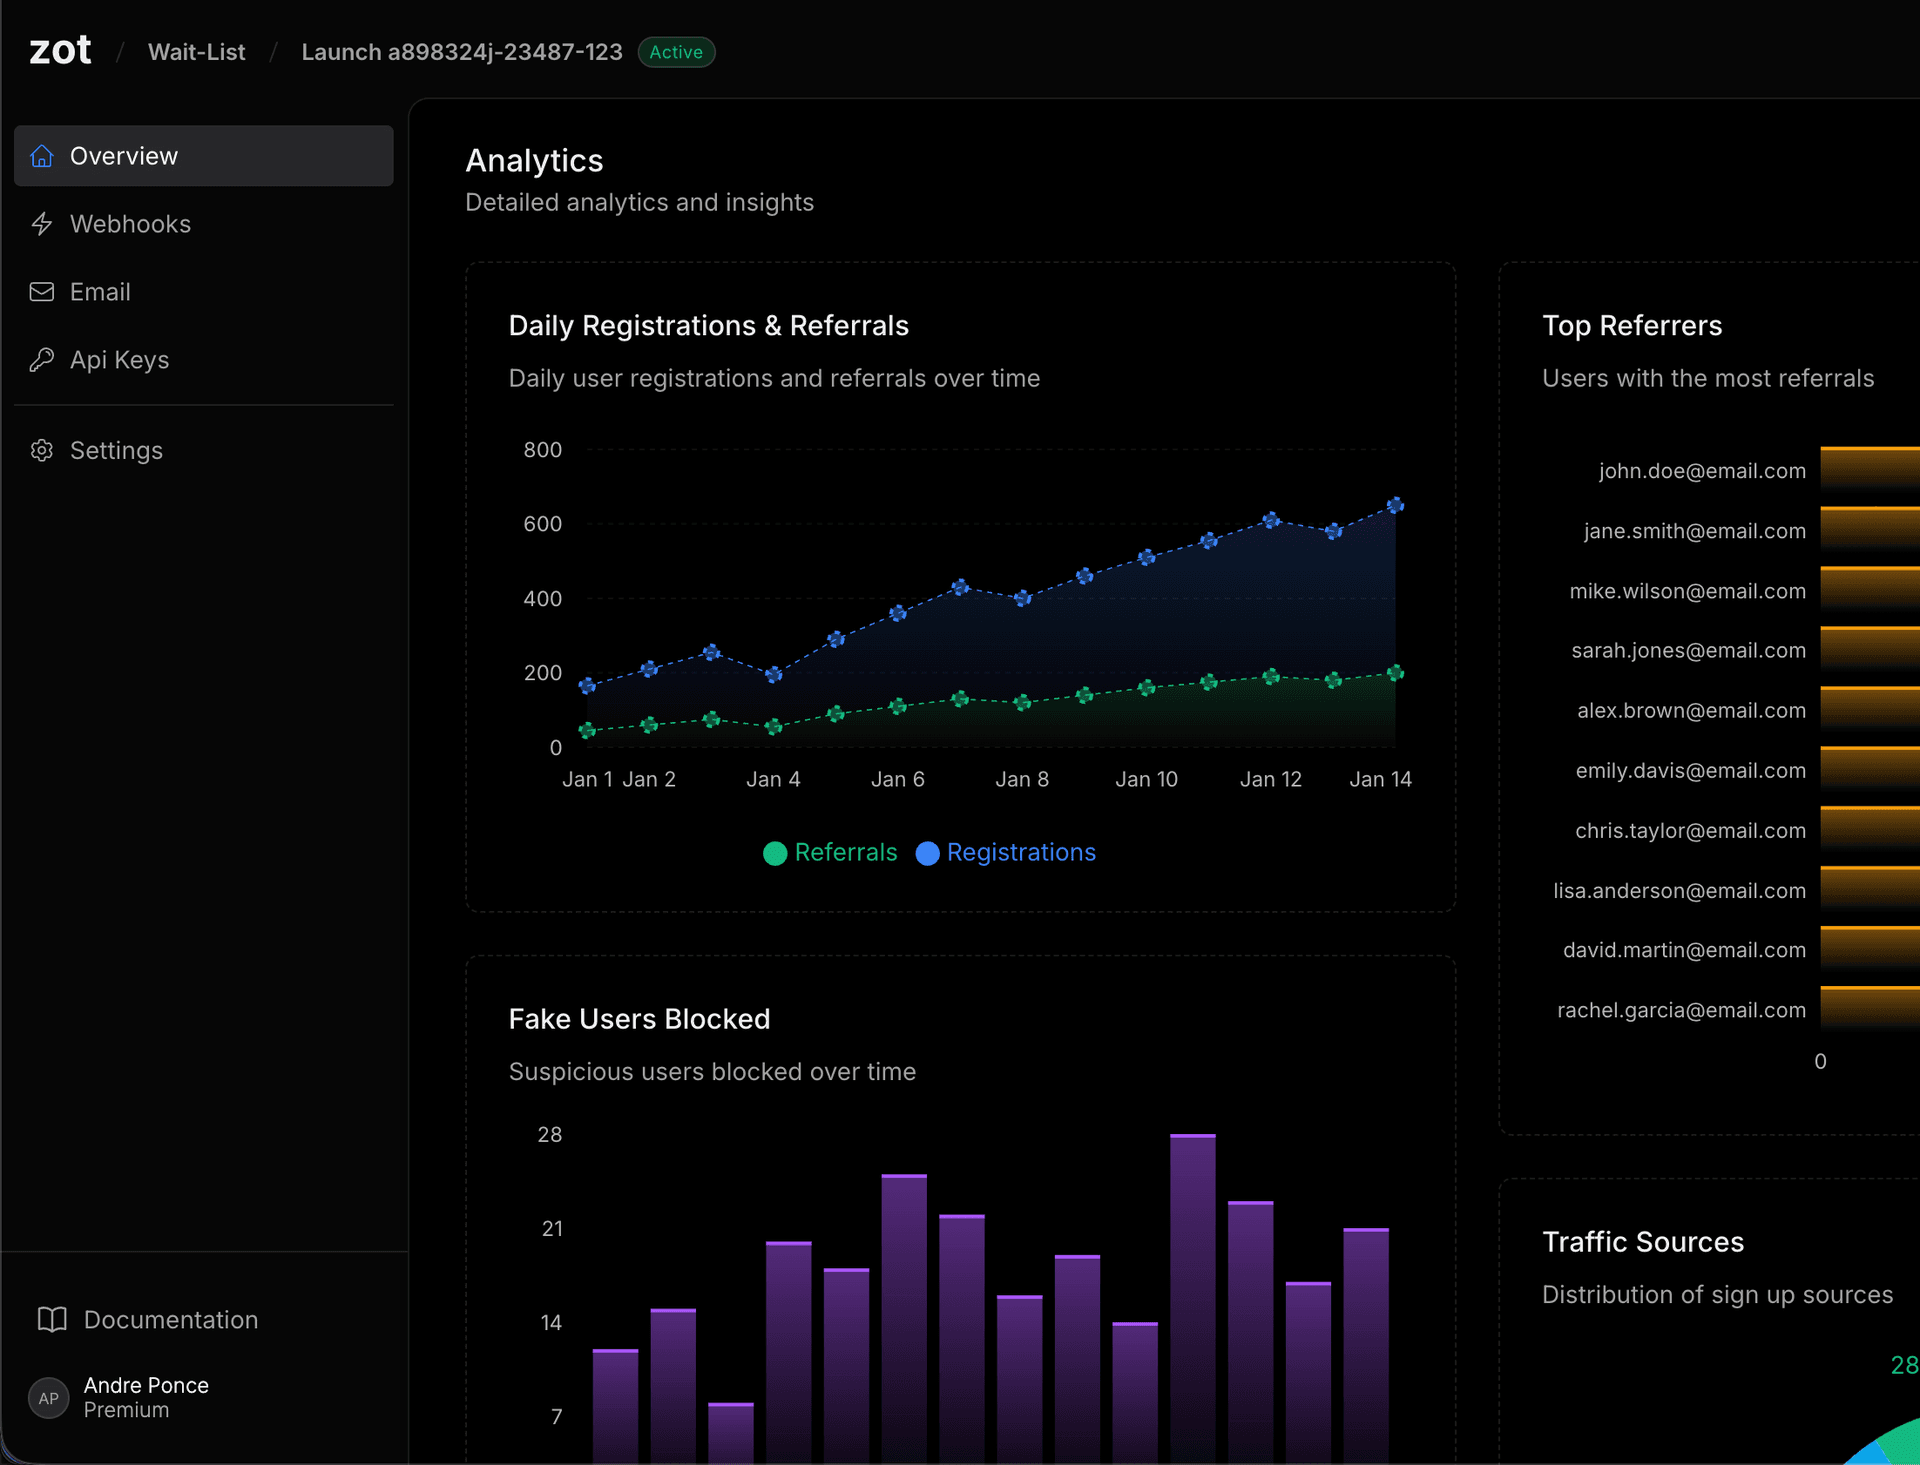
Task: Select the Email envelope icon
Action: [42, 292]
